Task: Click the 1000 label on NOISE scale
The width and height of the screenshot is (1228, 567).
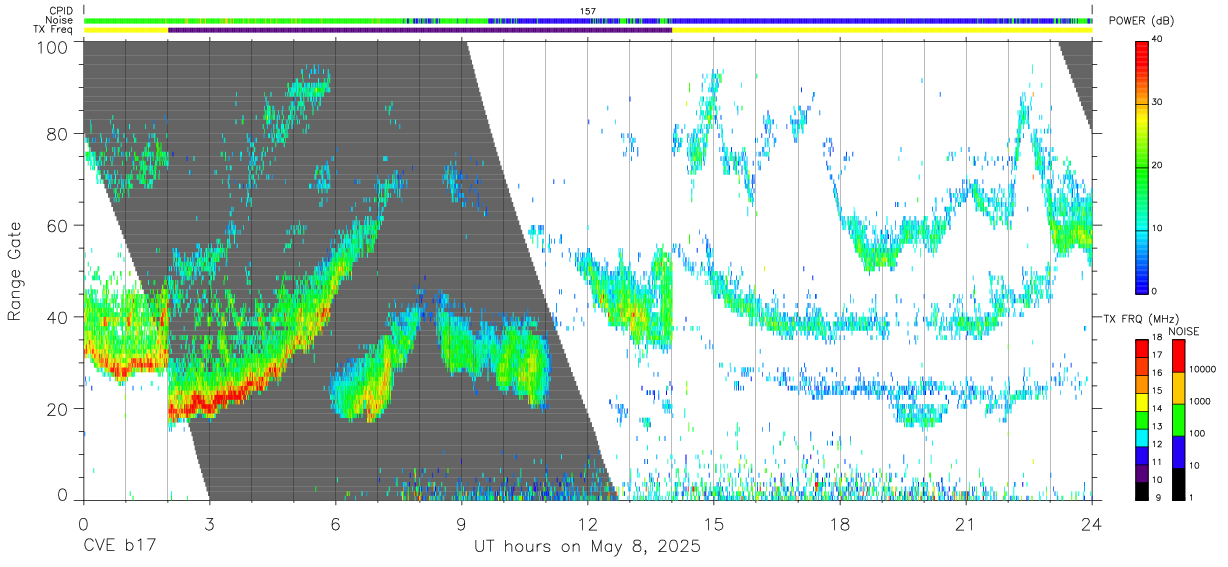Action: pos(1199,402)
